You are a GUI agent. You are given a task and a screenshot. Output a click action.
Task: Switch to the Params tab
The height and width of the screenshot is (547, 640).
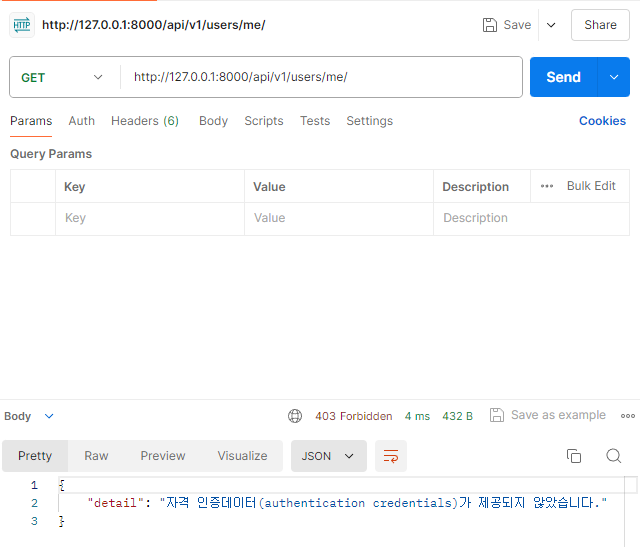31,121
